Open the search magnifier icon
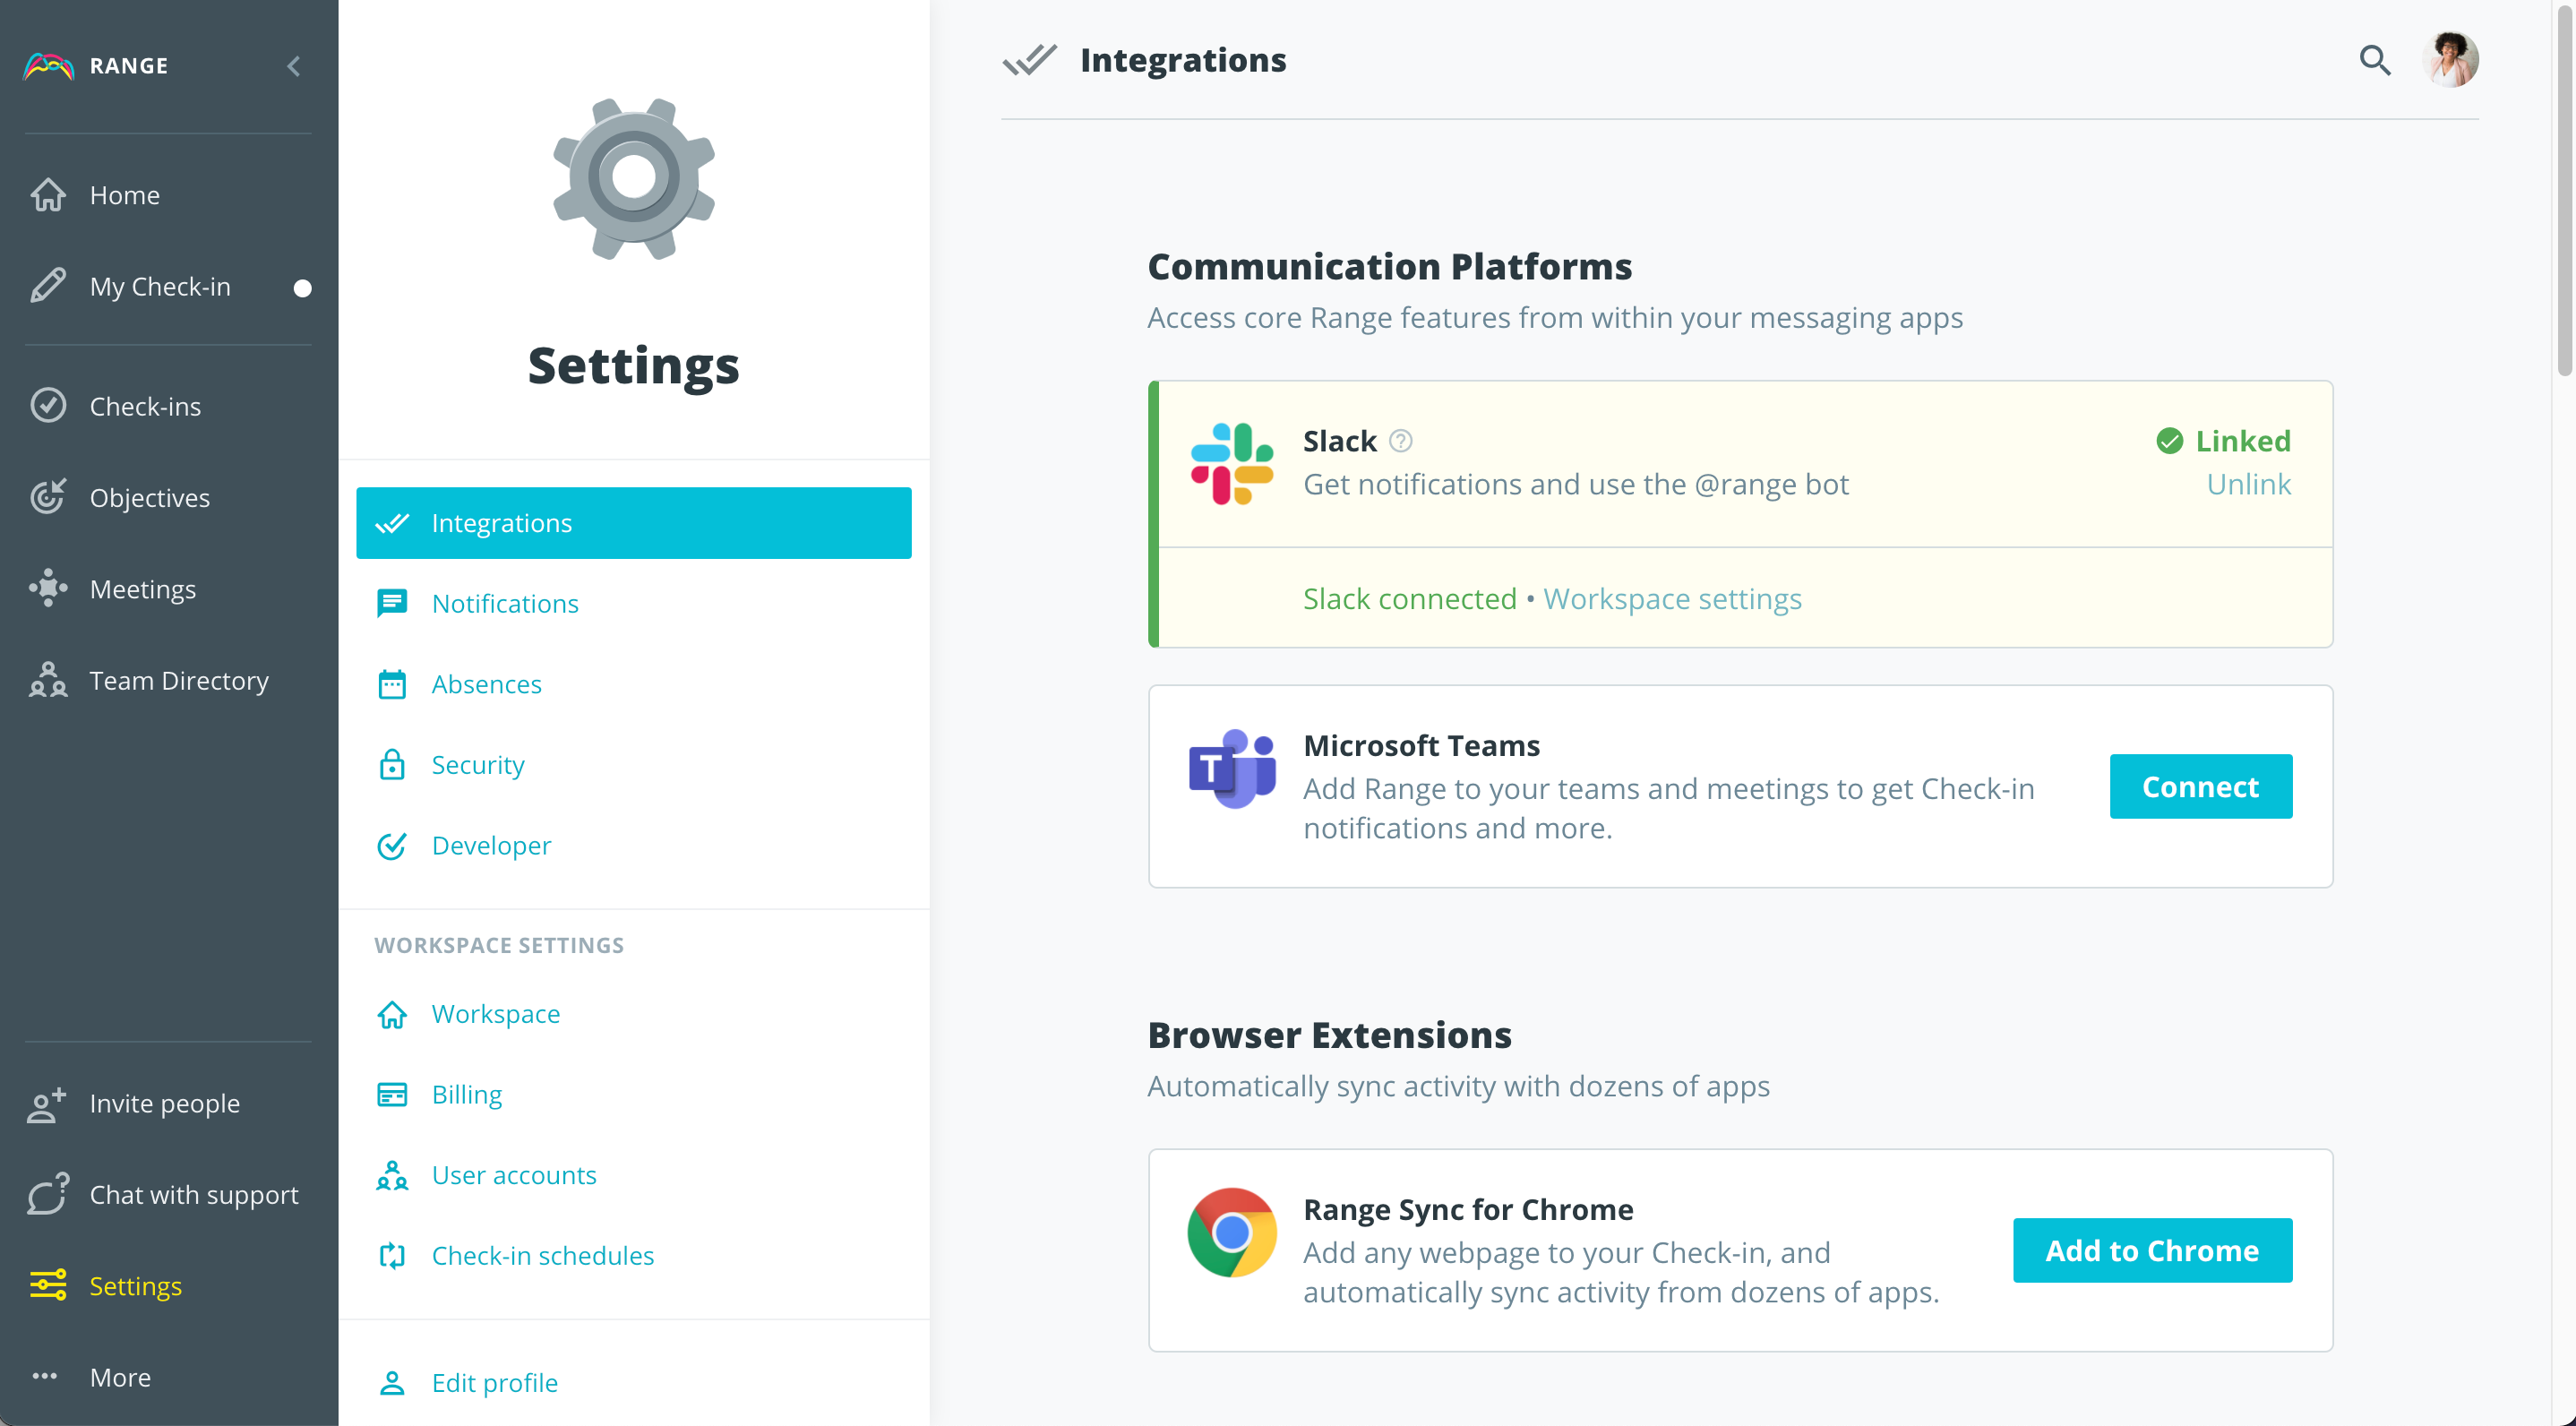This screenshot has height=1426, width=2576. (2375, 60)
